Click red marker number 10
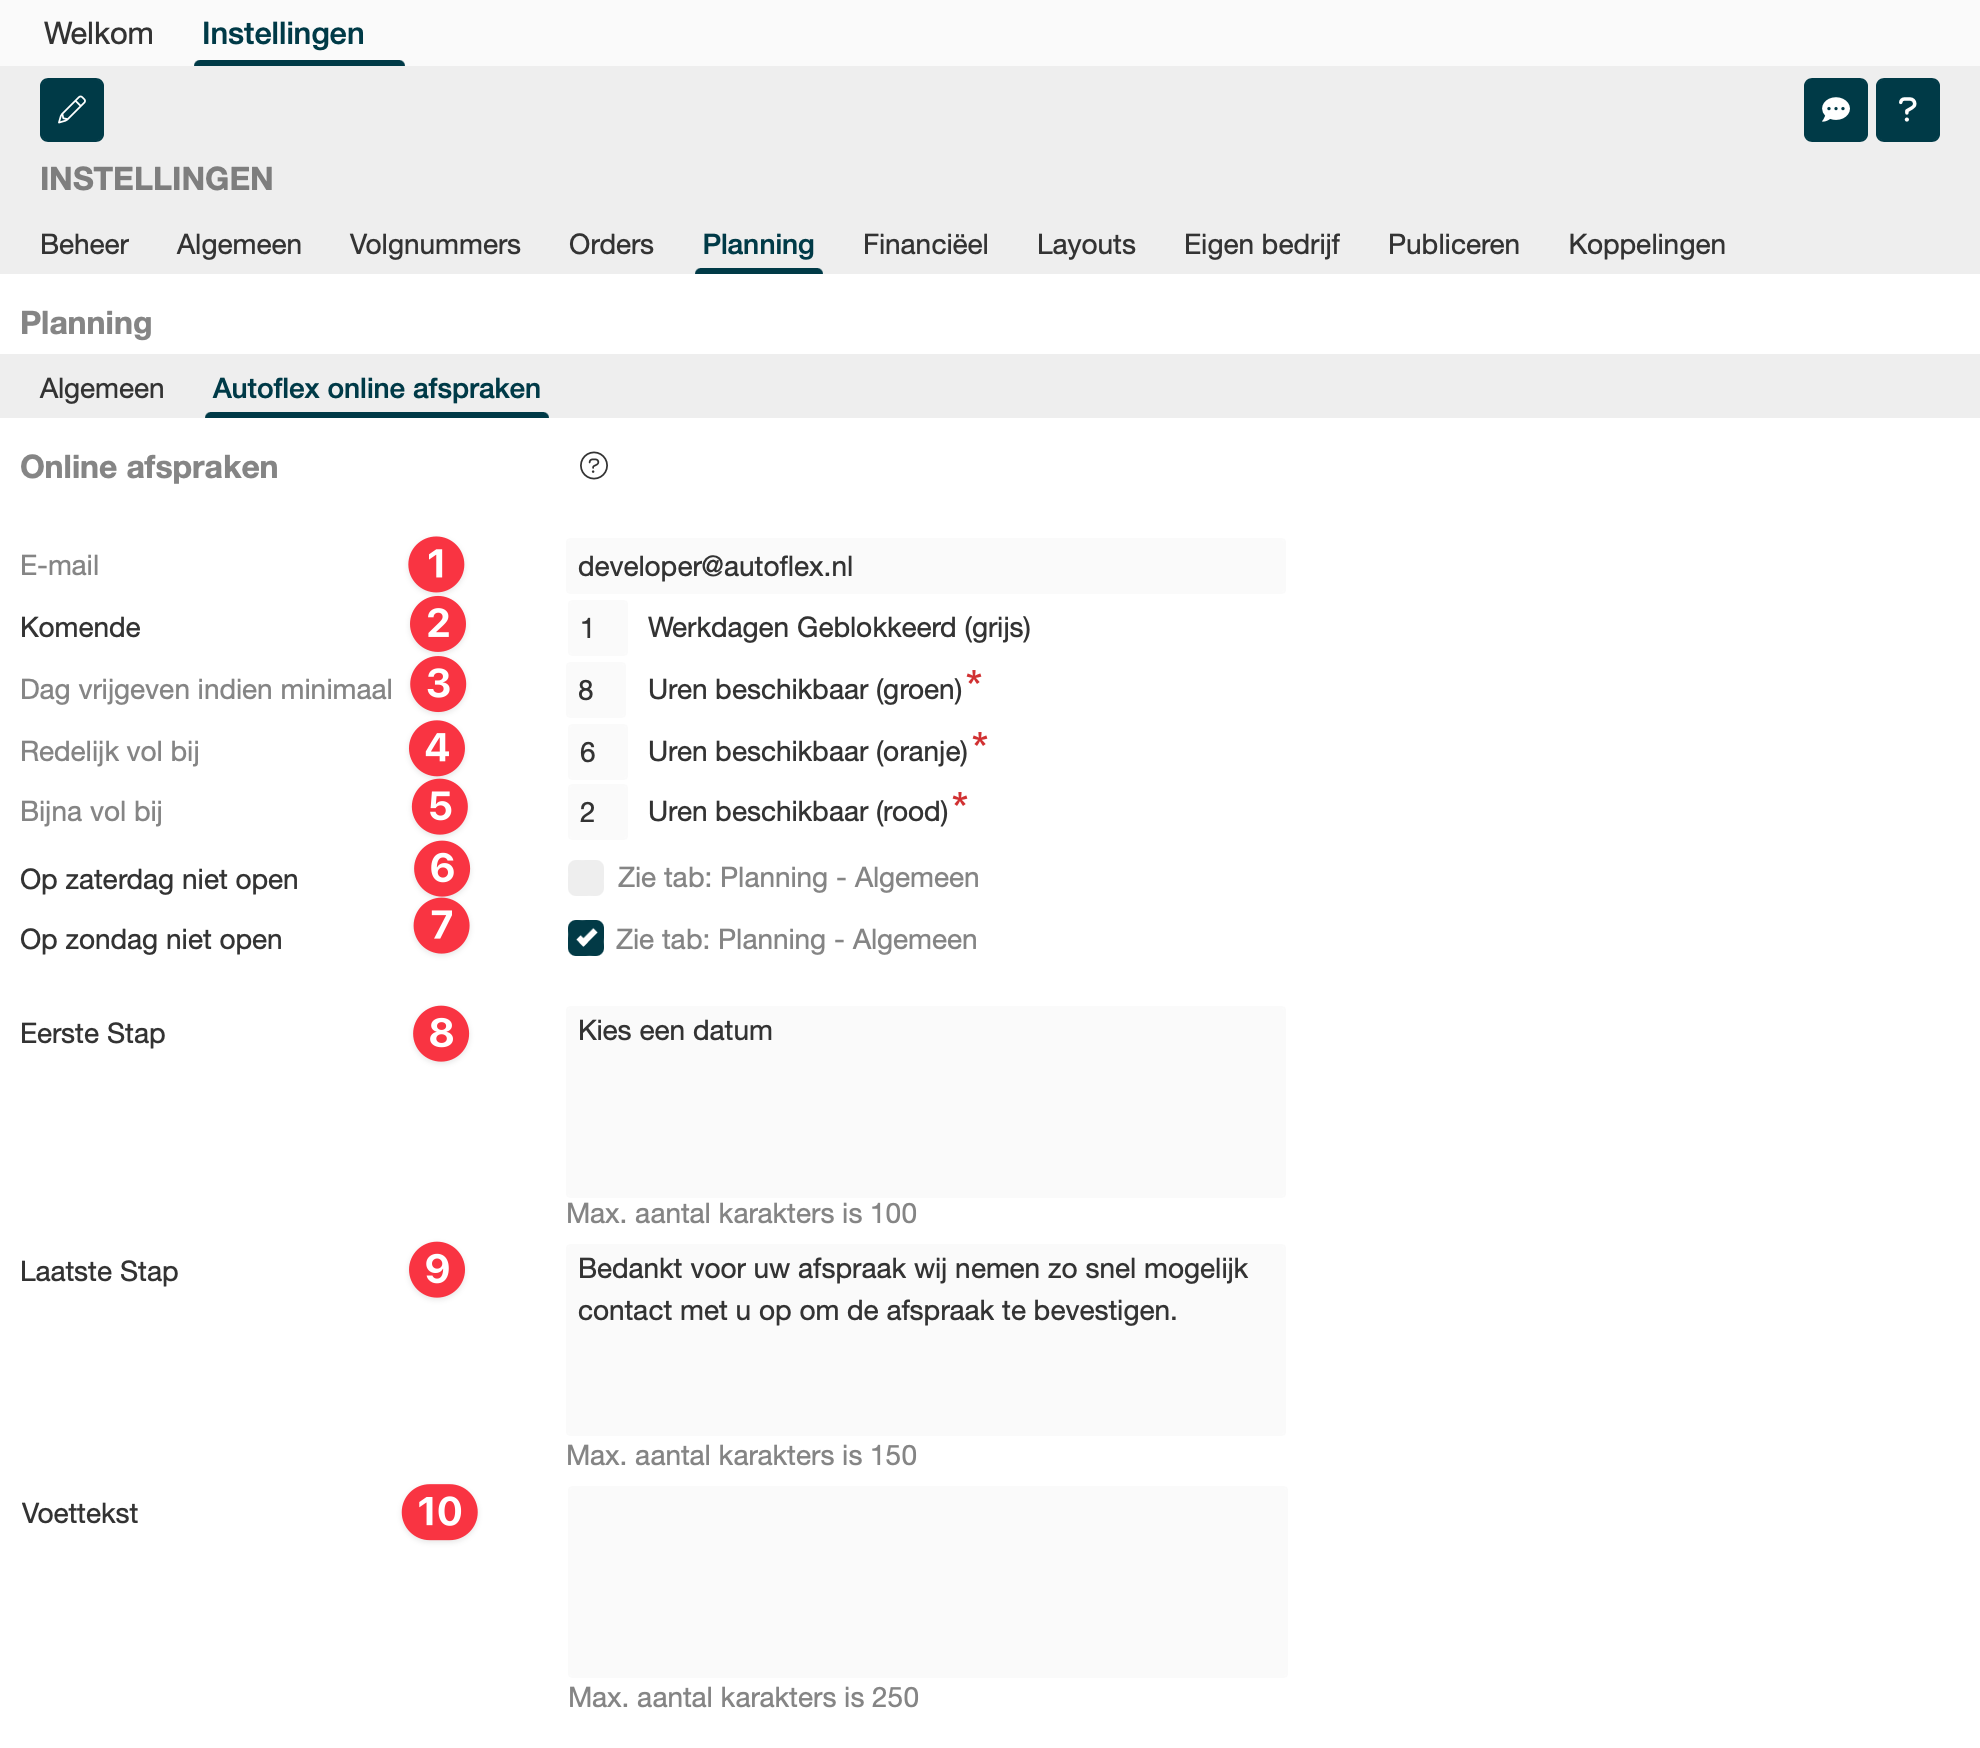Viewport: 1980px width, 1748px height. click(439, 1512)
